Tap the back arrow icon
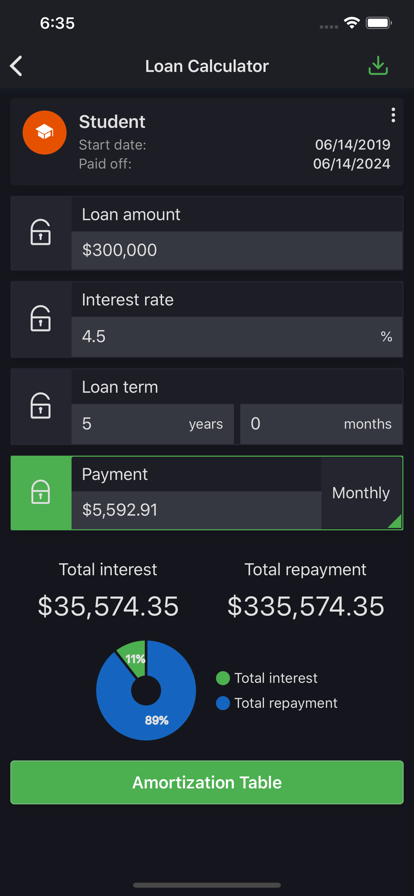This screenshot has height=896, width=414. (x=16, y=66)
